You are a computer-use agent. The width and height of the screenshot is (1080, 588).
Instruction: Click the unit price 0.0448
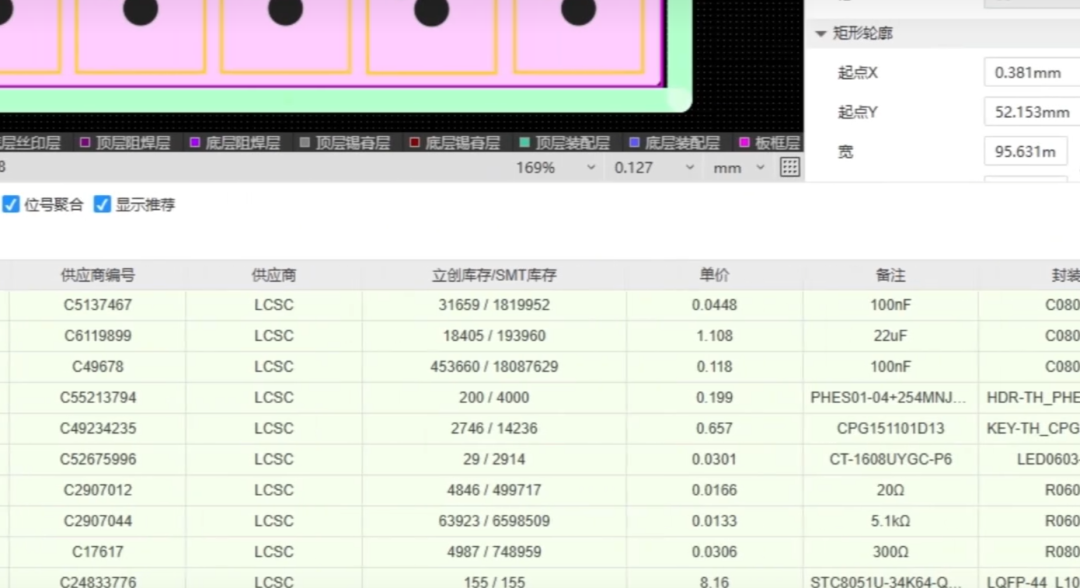point(714,305)
